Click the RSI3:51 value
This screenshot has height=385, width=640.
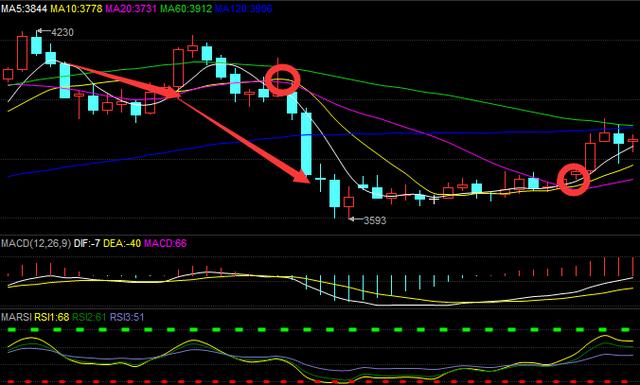coord(127,317)
